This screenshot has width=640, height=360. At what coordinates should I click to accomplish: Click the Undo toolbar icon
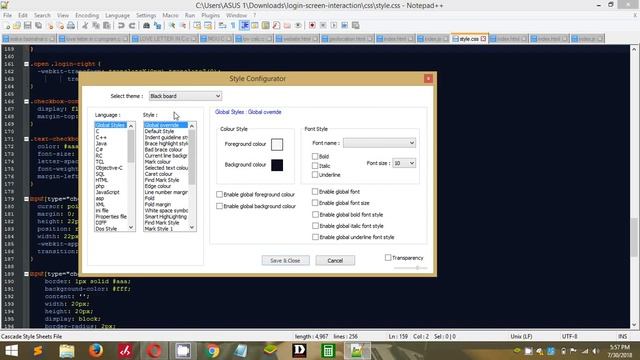tap(121, 25)
